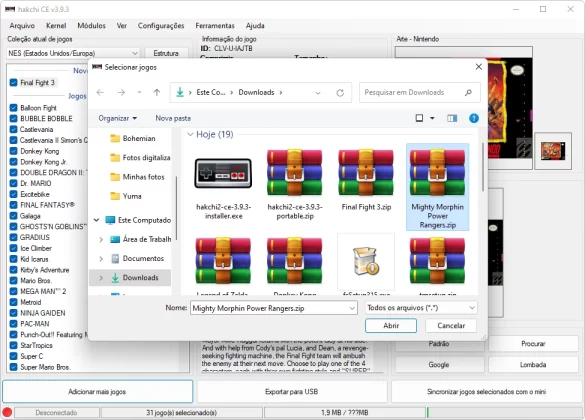Viewport: 585px width, 420px height.
Task: Collapse the Este Computador tree node
Action: [x=96, y=220]
